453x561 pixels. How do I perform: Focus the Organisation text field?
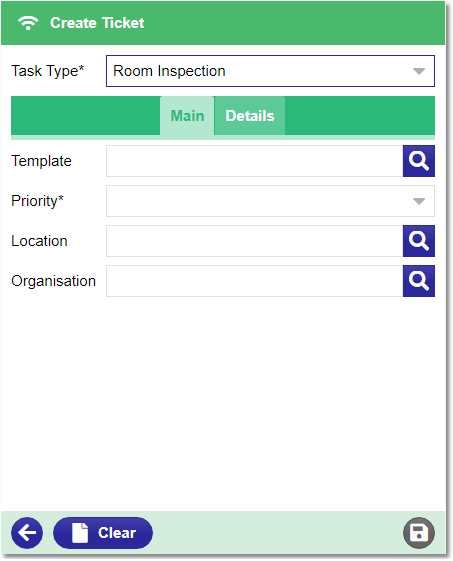pos(254,281)
